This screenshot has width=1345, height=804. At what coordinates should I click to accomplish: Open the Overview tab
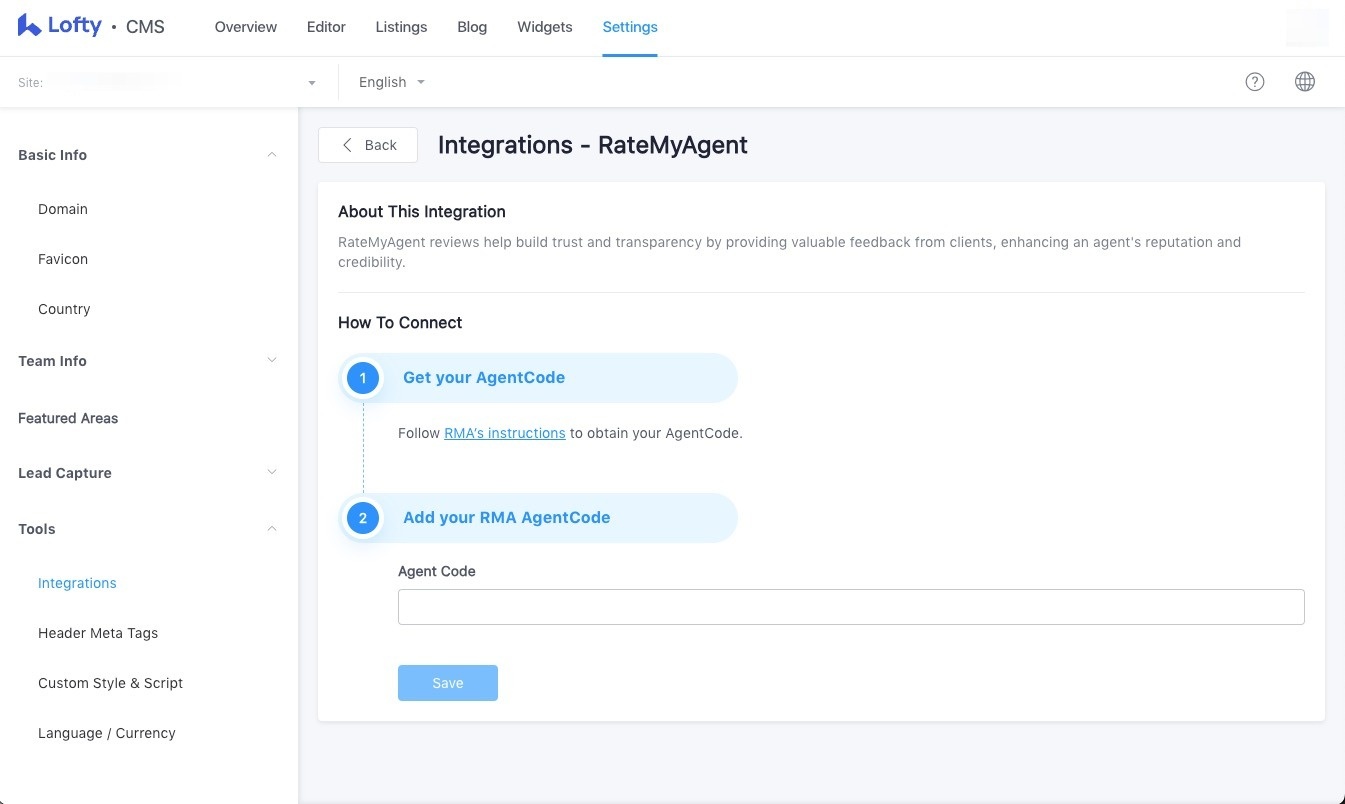click(x=246, y=27)
